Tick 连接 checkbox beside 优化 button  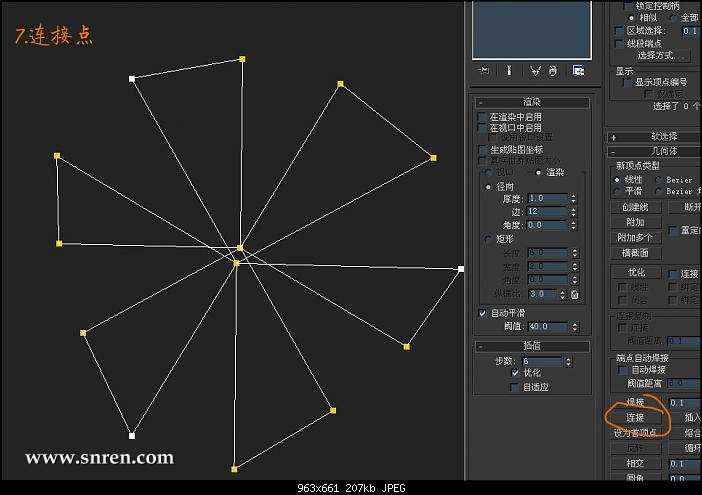click(672, 273)
